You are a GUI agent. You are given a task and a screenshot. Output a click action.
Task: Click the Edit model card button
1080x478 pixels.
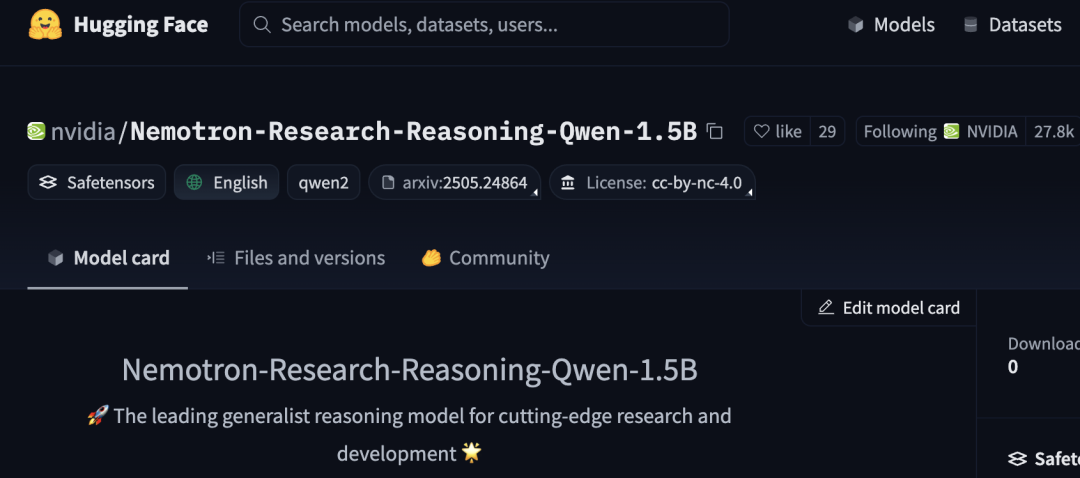pos(889,308)
